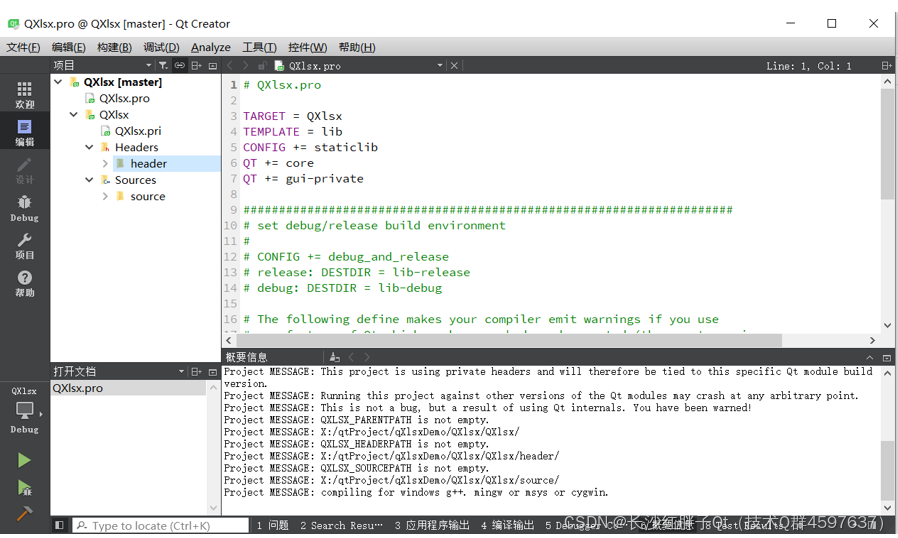Collapse the Headers node
This screenshot has height=538, width=898.
click(x=89, y=147)
